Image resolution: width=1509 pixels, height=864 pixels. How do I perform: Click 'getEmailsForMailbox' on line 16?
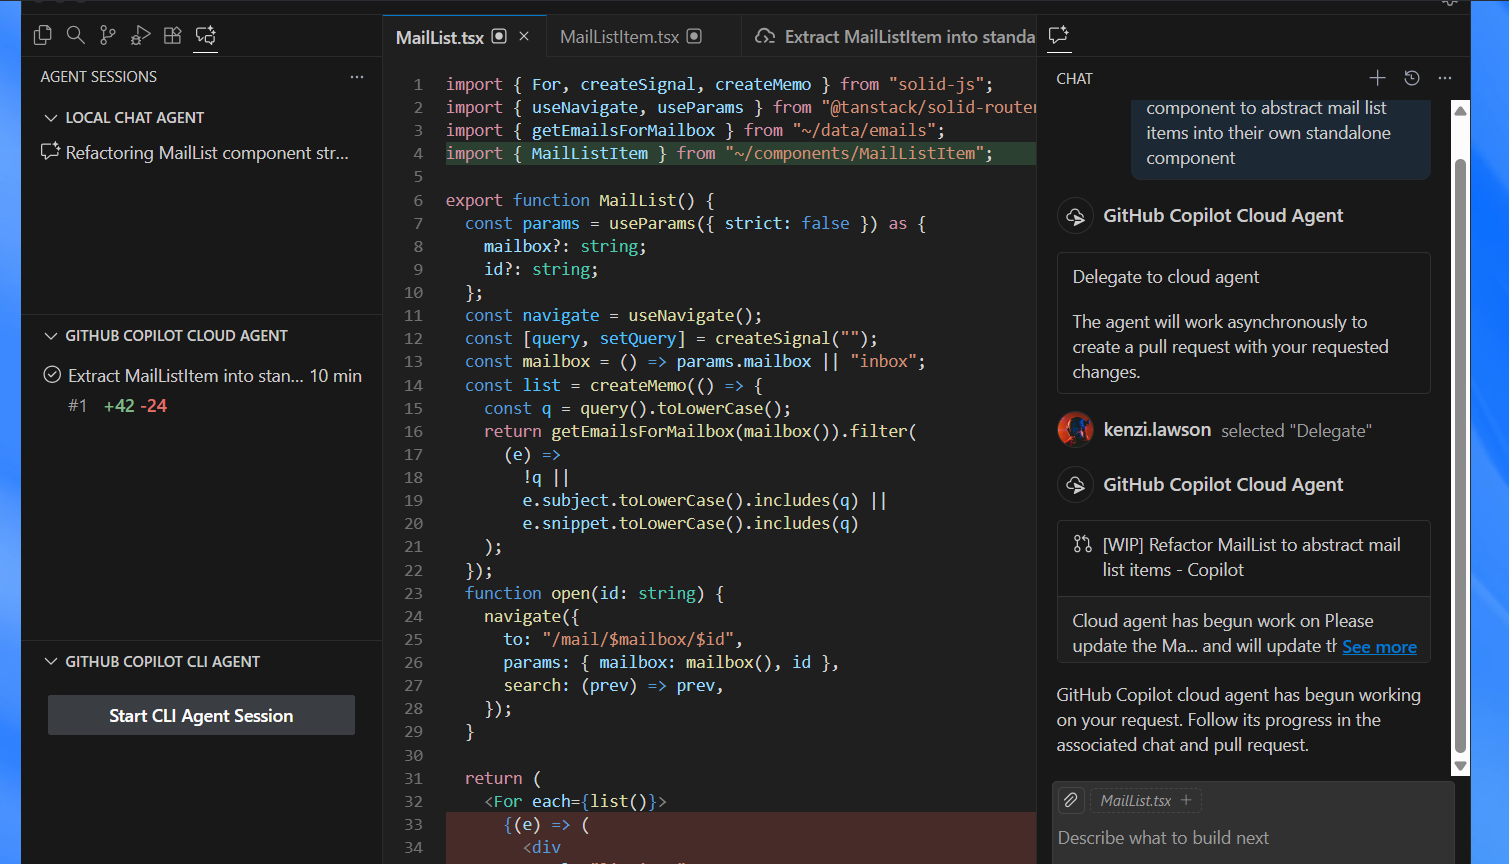643,431
